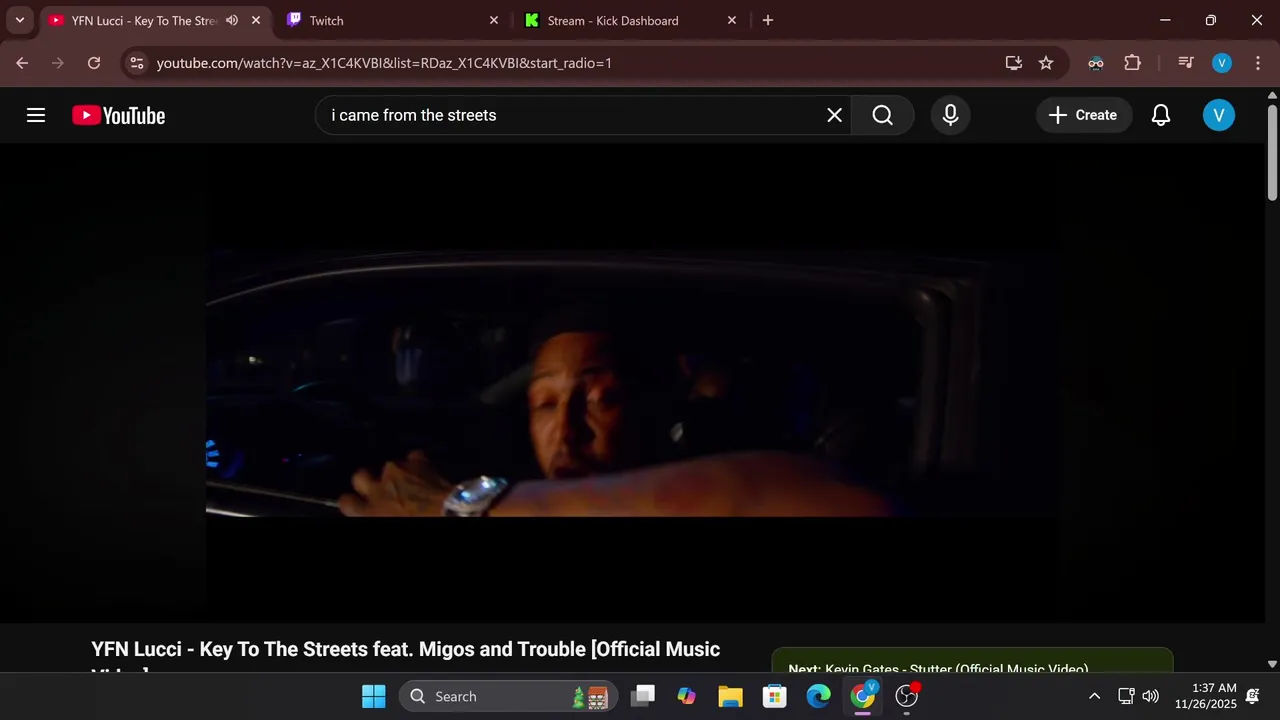Open Microsoft Store from the taskbar

click(x=774, y=696)
